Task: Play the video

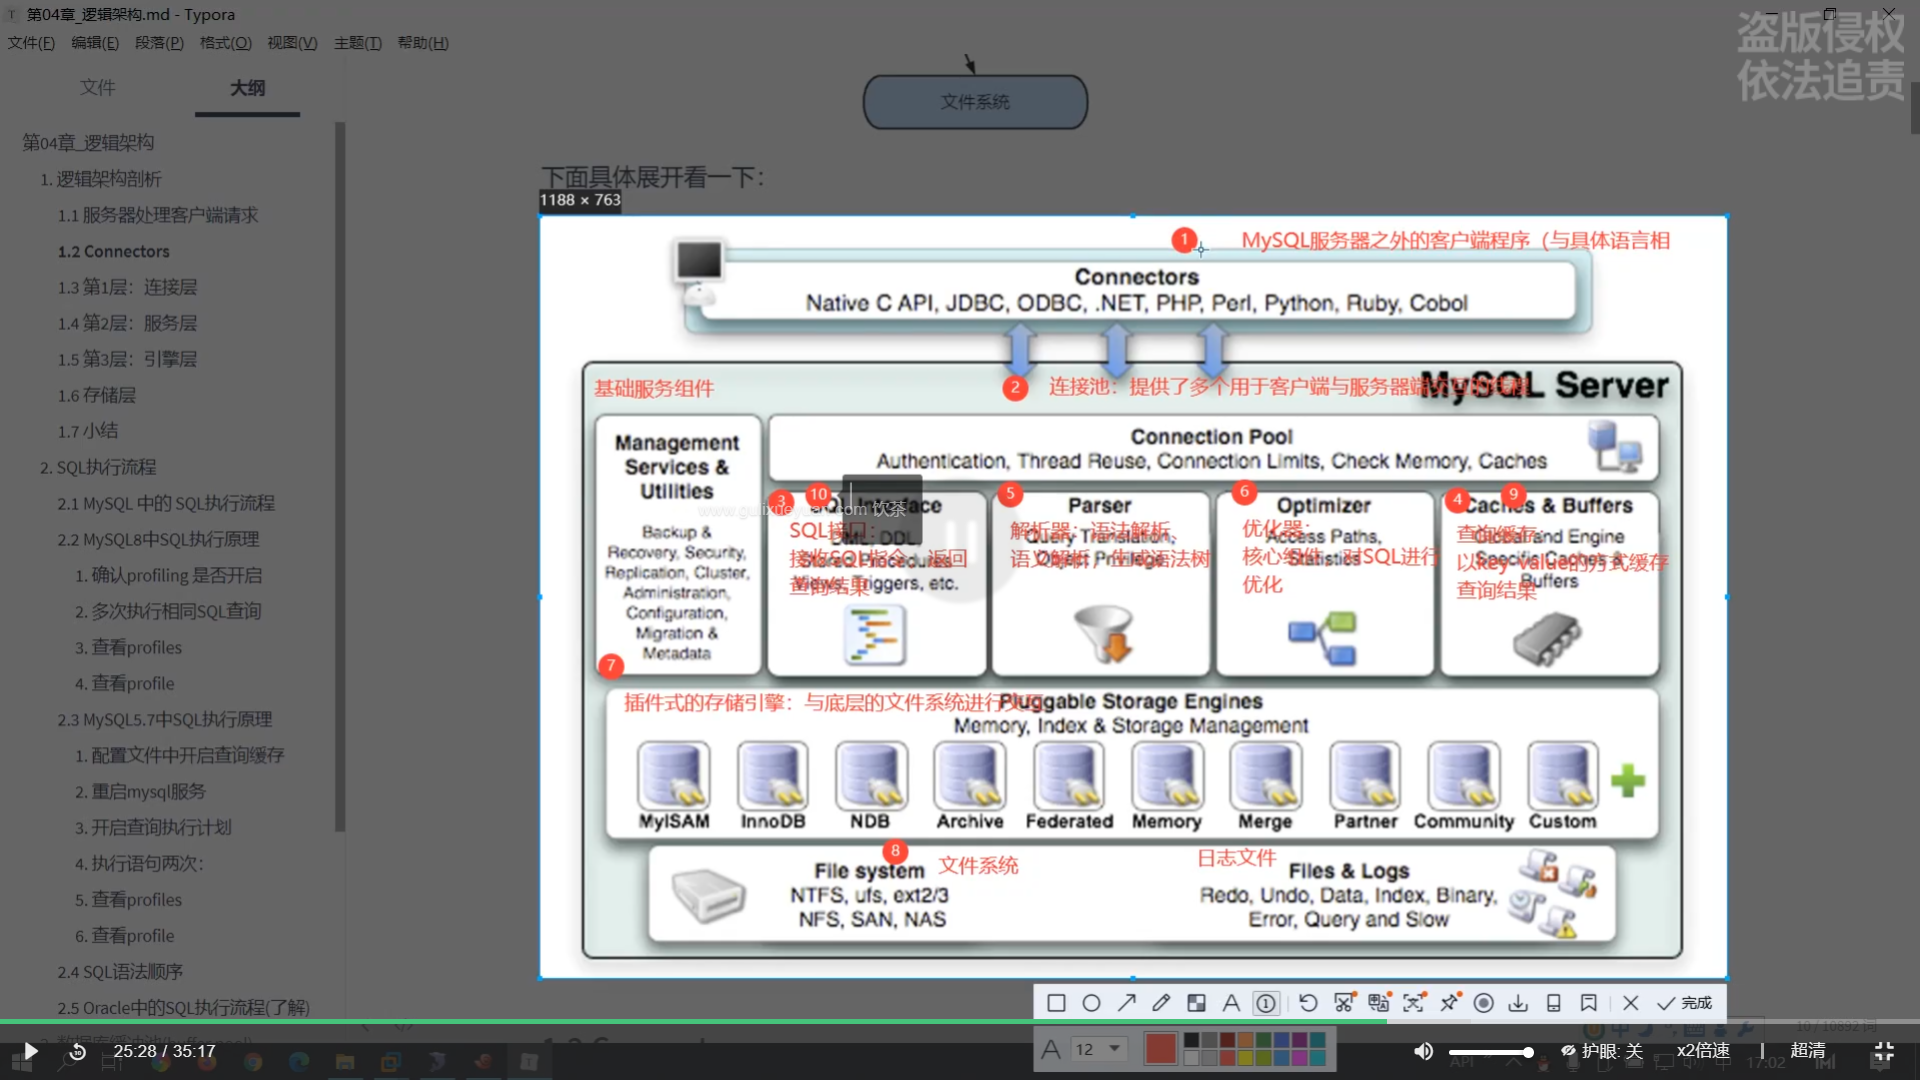Action: (30, 1051)
